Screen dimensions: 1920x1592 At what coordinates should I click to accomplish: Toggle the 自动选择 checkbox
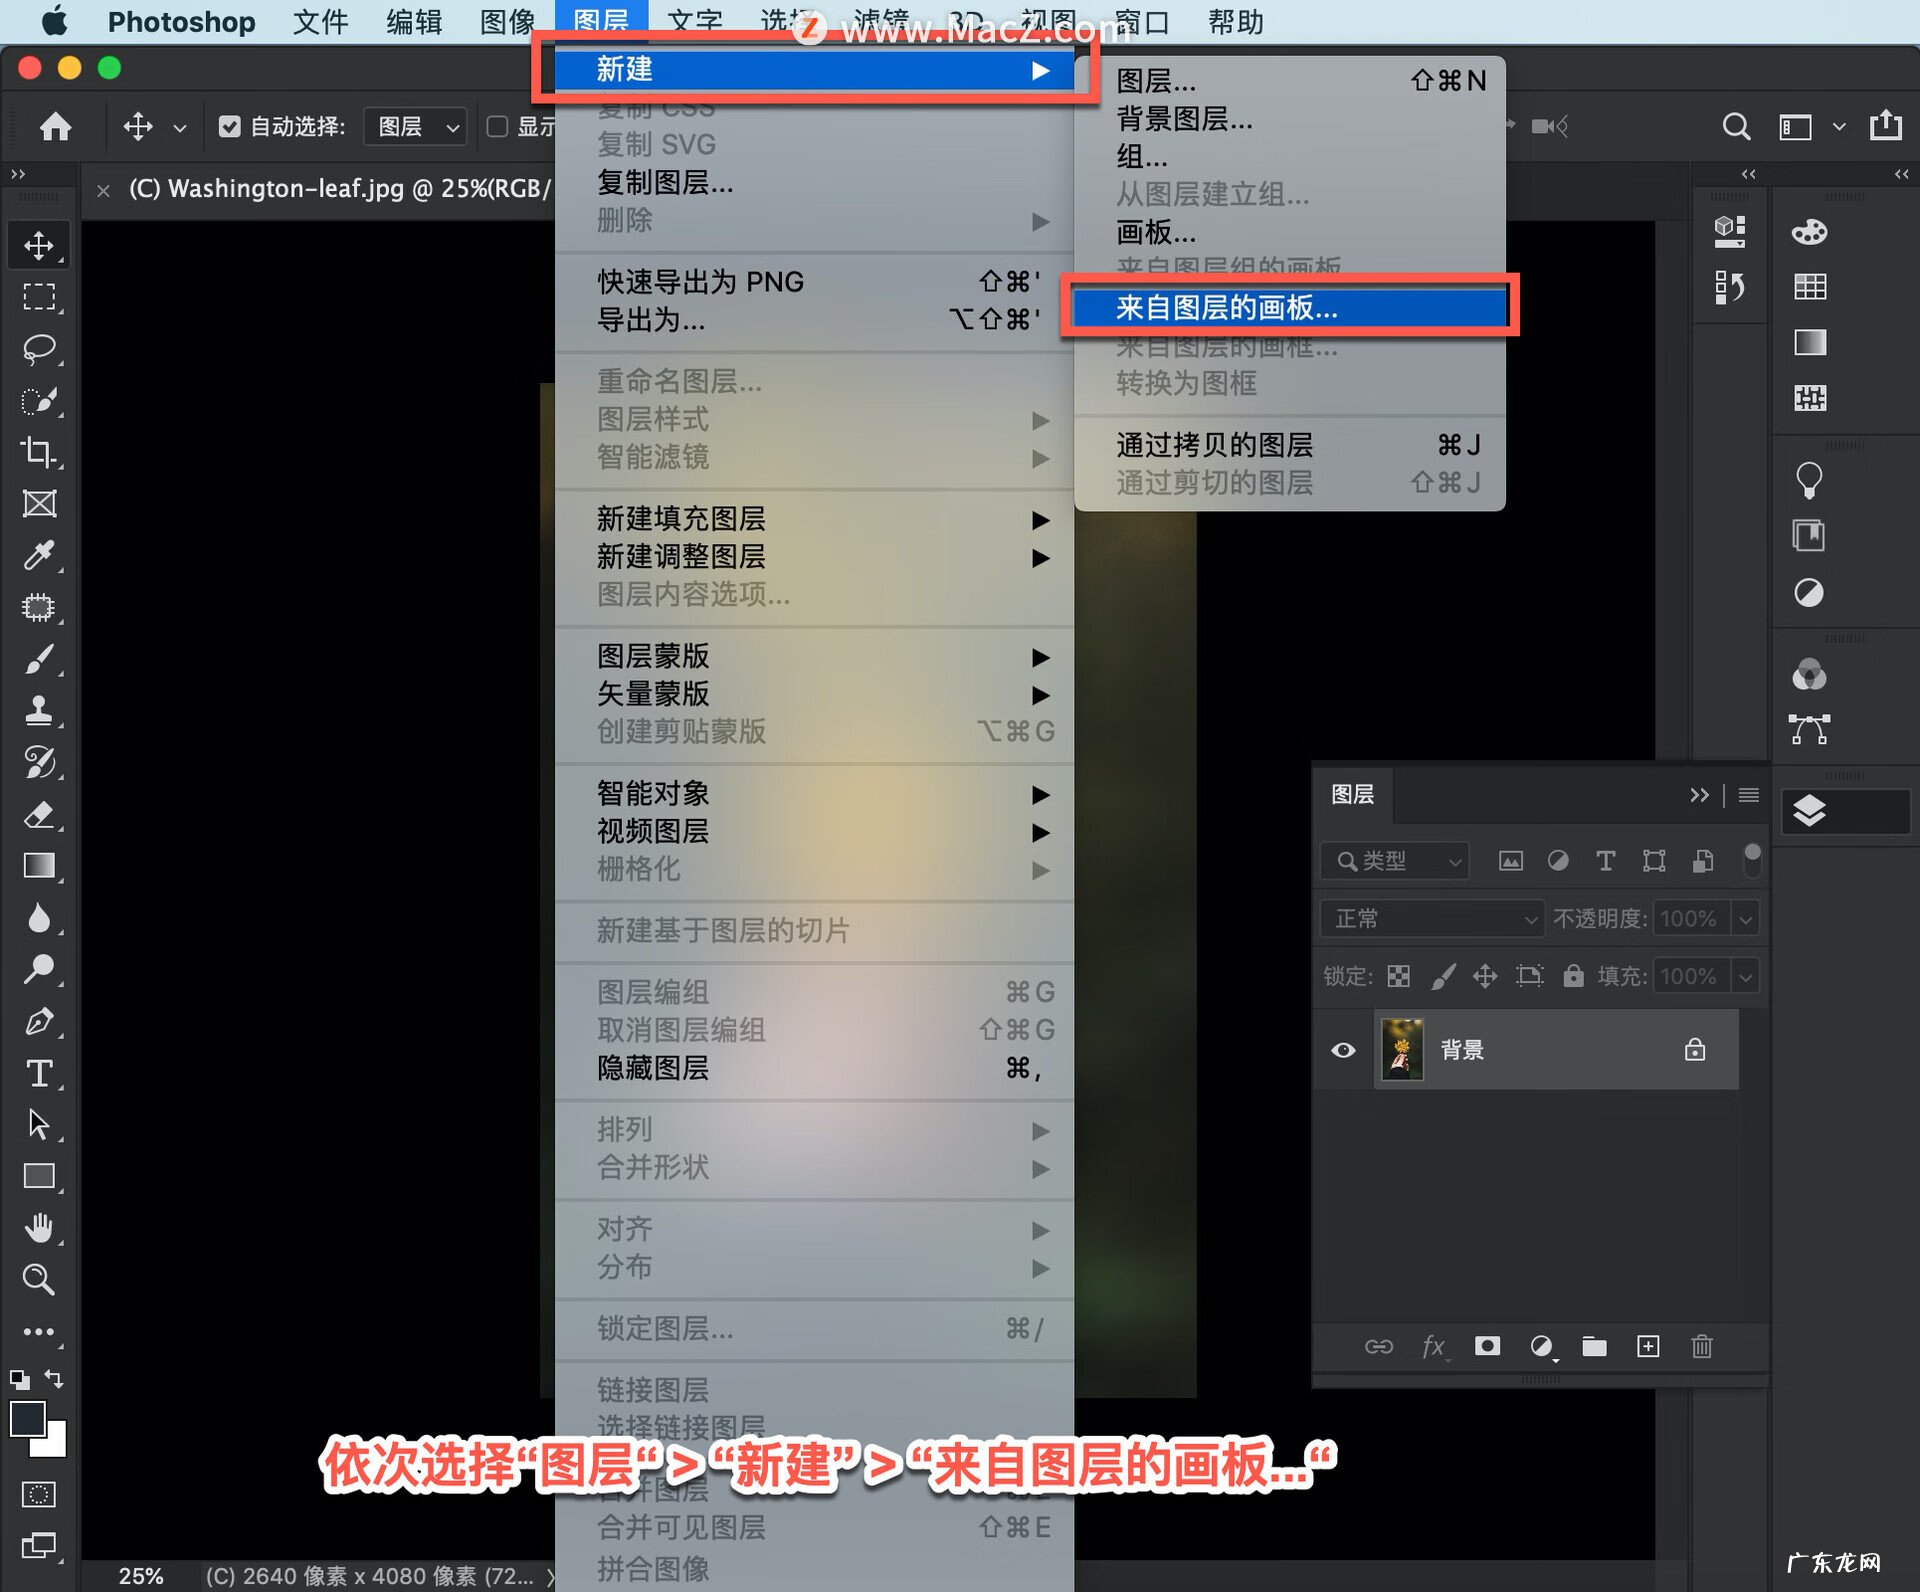click(x=230, y=126)
